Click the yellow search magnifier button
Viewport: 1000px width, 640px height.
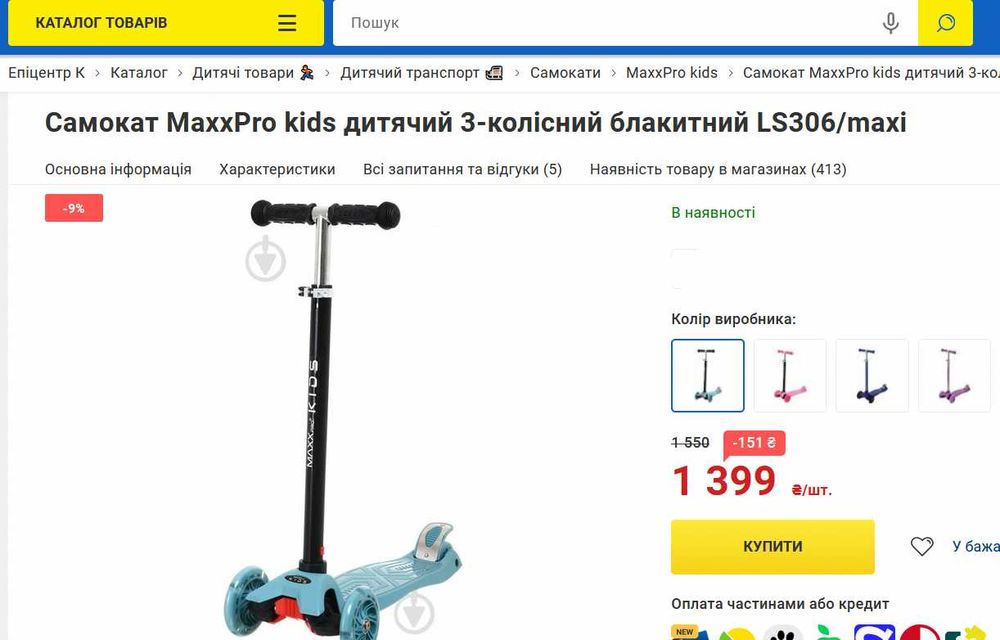[945, 23]
